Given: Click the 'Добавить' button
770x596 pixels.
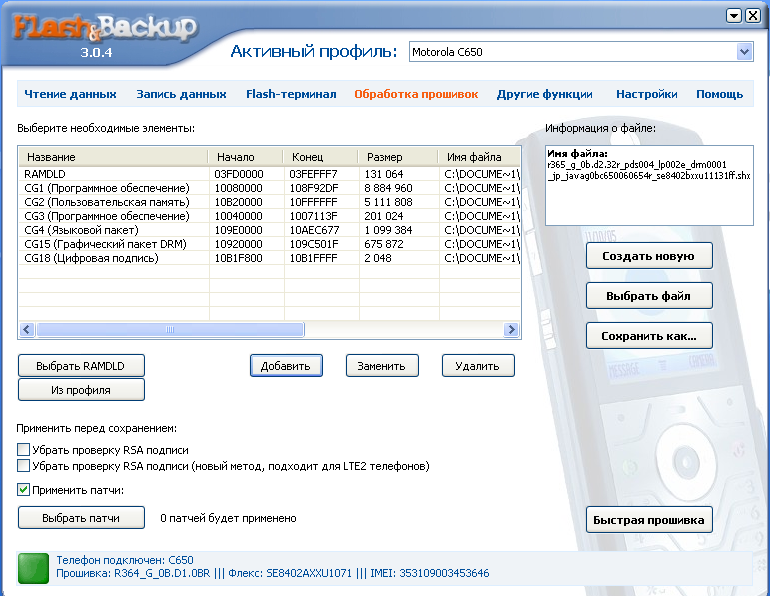Looking at the screenshot, I should click(x=286, y=366).
